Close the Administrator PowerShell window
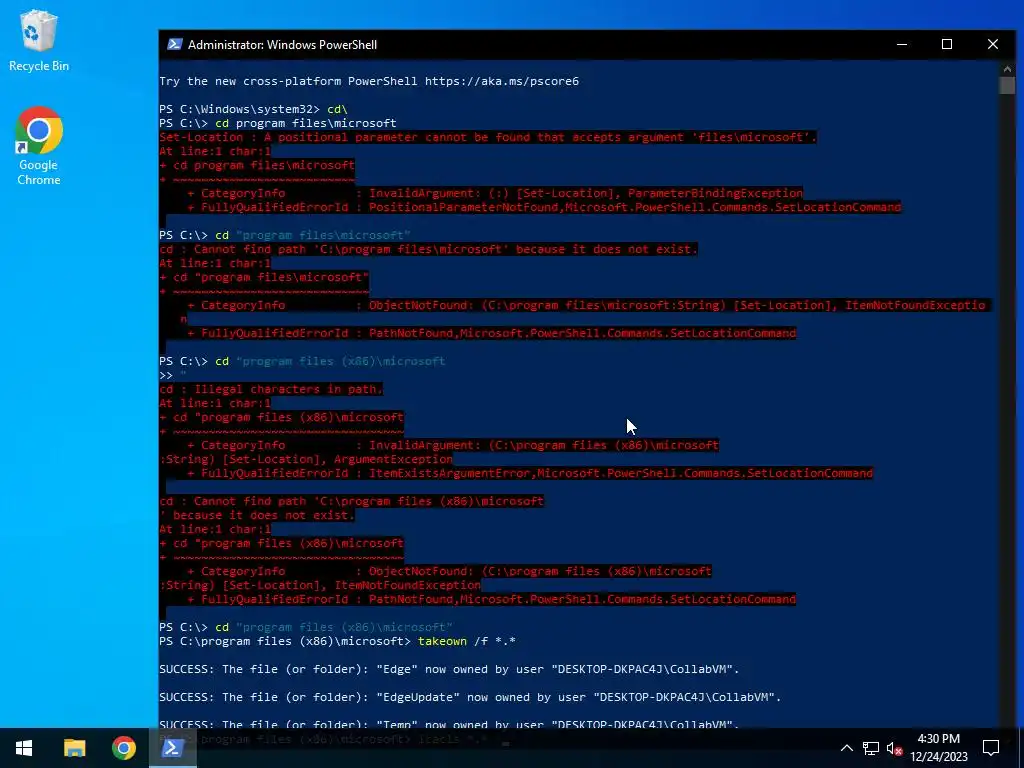The height and width of the screenshot is (768, 1024). tap(993, 44)
